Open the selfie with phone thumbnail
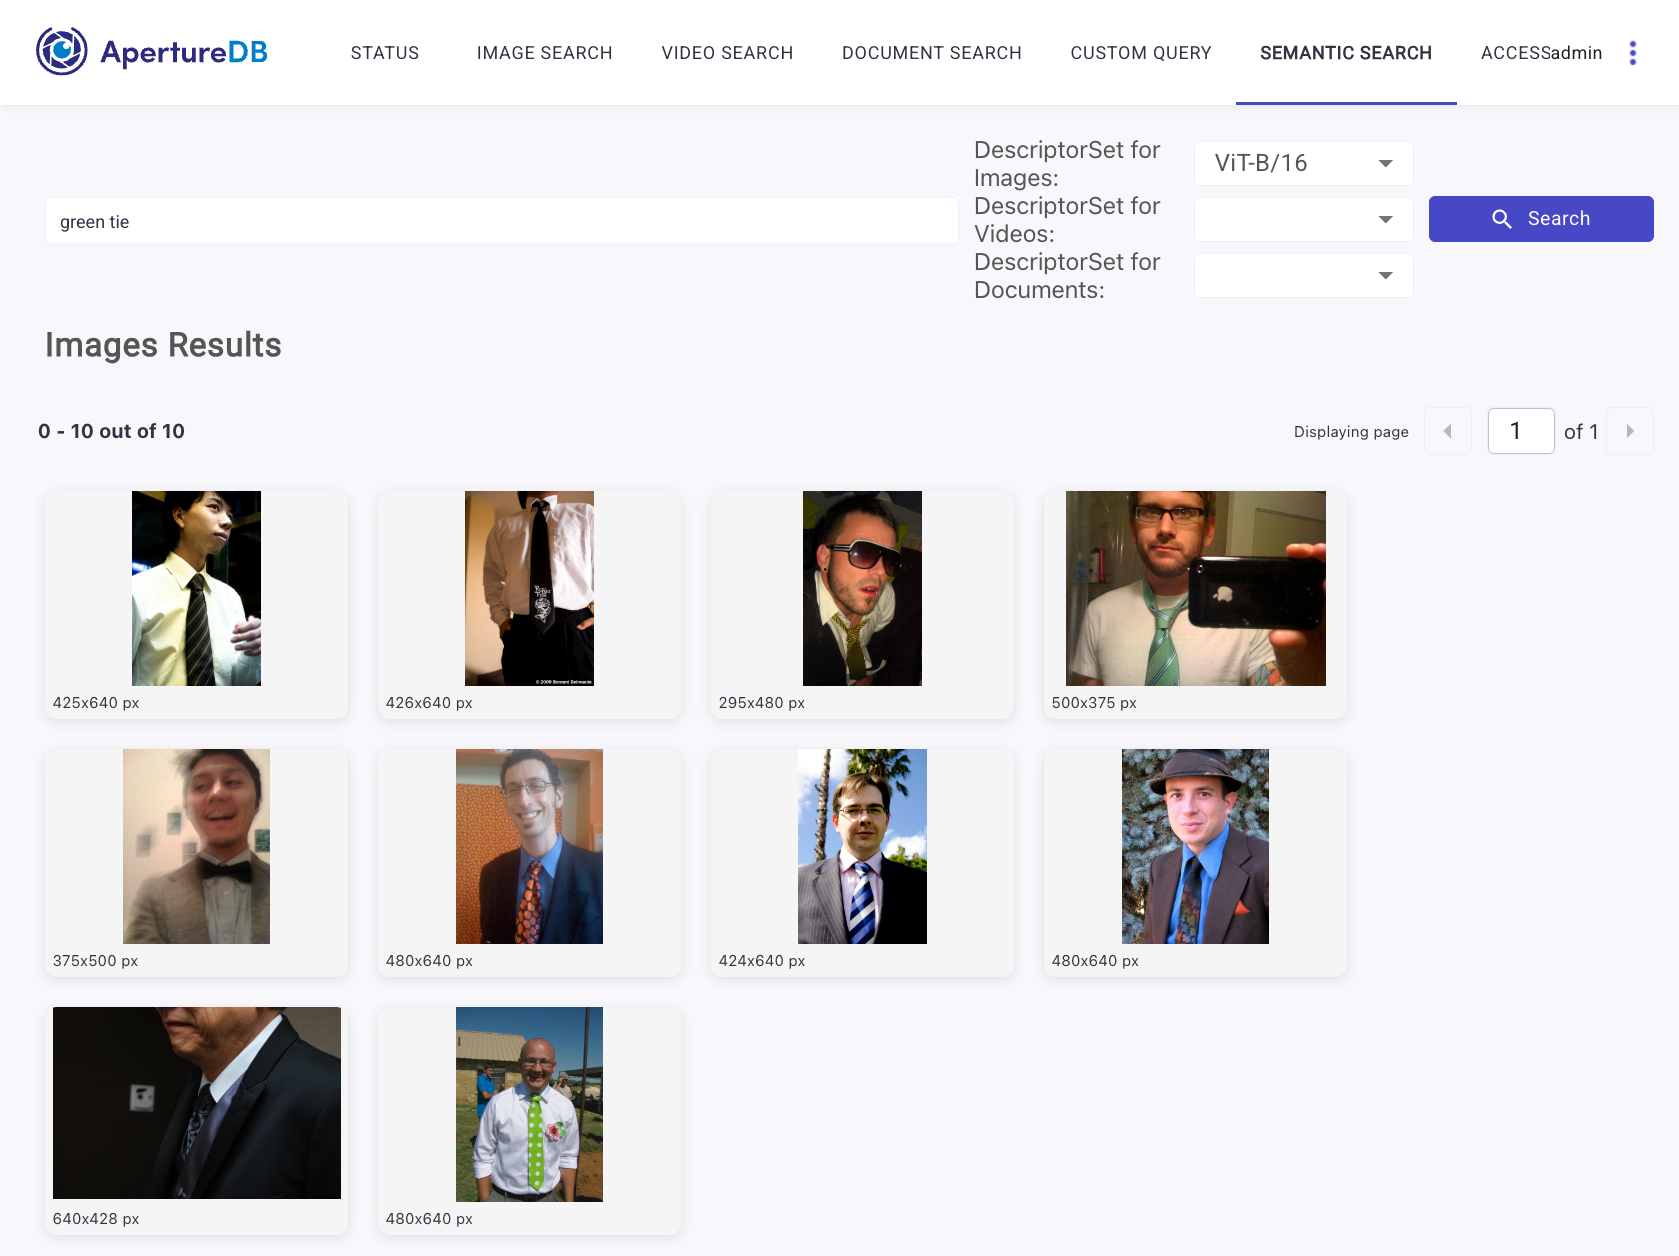 click(x=1195, y=588)
